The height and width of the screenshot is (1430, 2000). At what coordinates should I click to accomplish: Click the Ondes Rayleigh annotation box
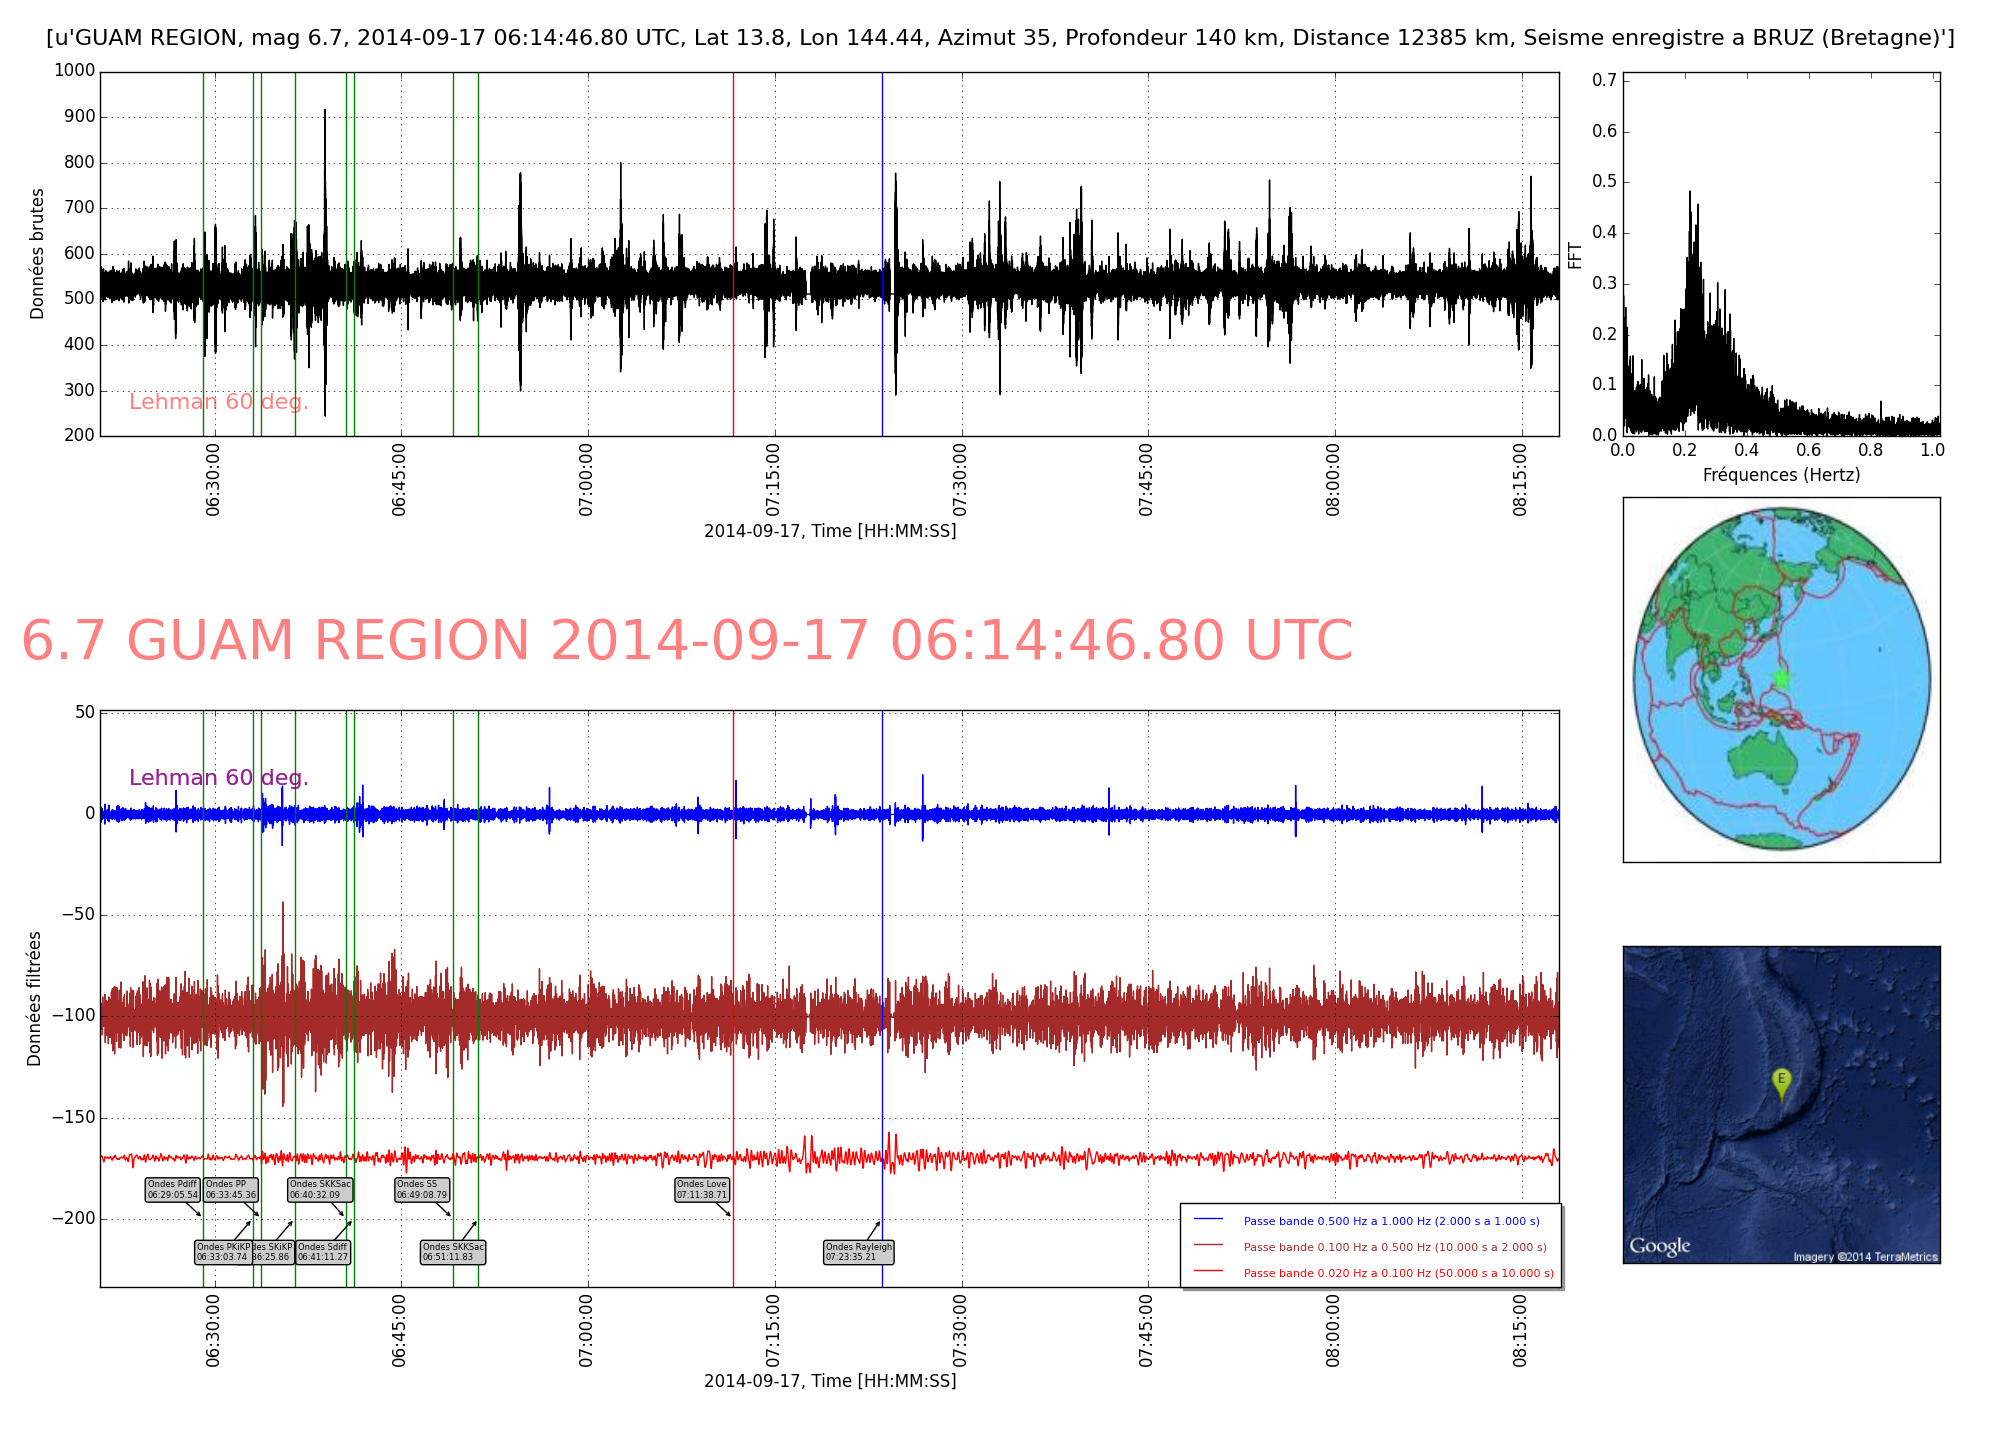tap(858, 1252)
